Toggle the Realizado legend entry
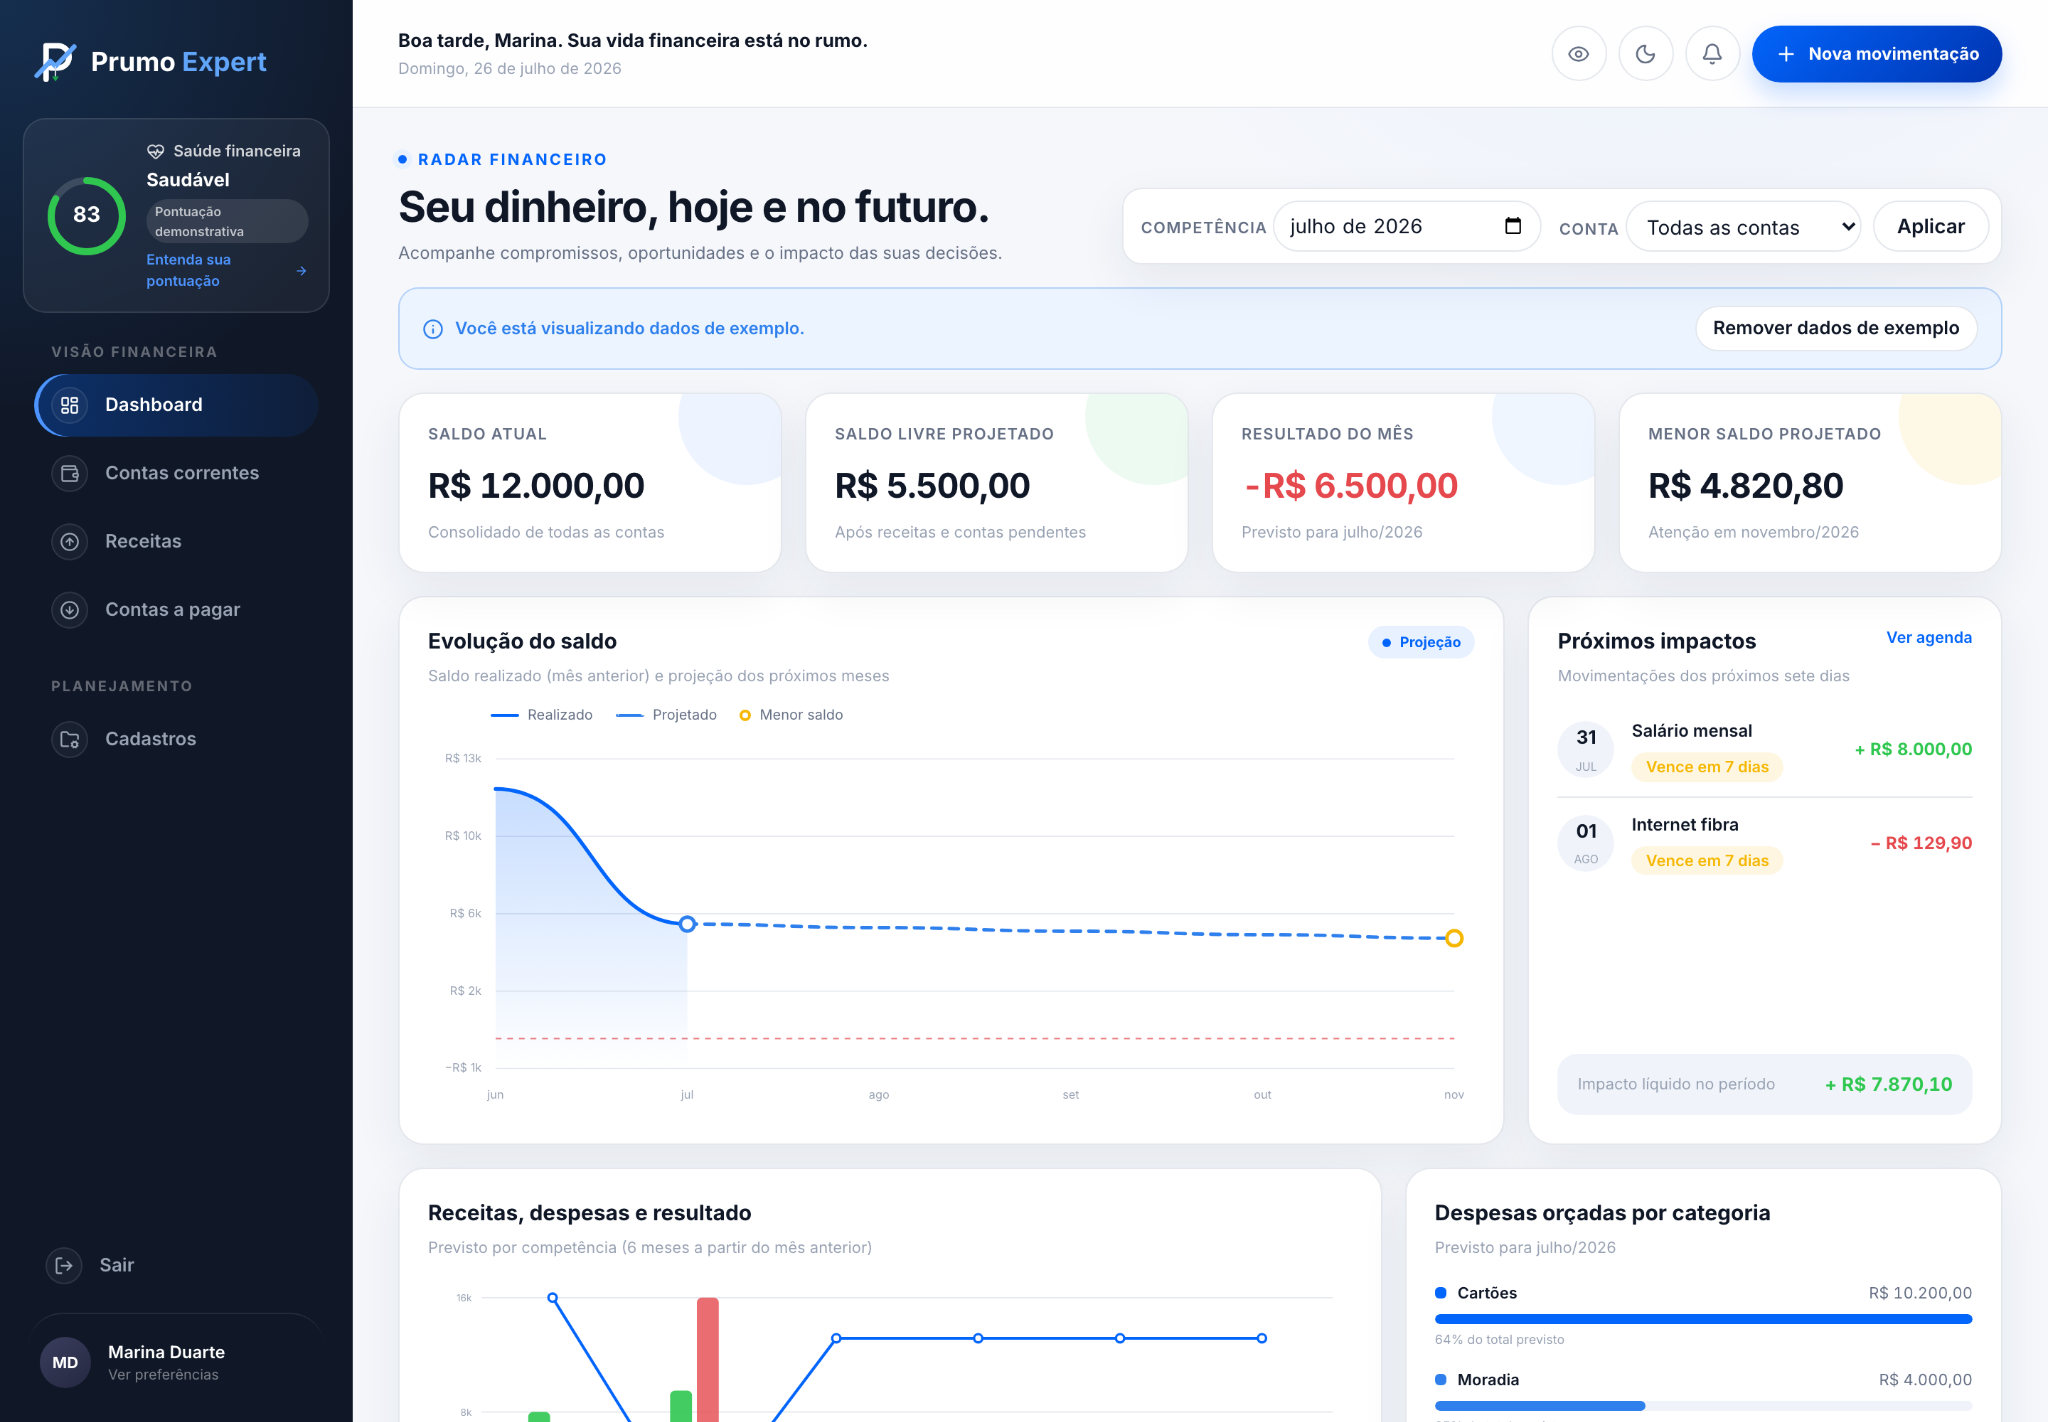 [542, 715]
